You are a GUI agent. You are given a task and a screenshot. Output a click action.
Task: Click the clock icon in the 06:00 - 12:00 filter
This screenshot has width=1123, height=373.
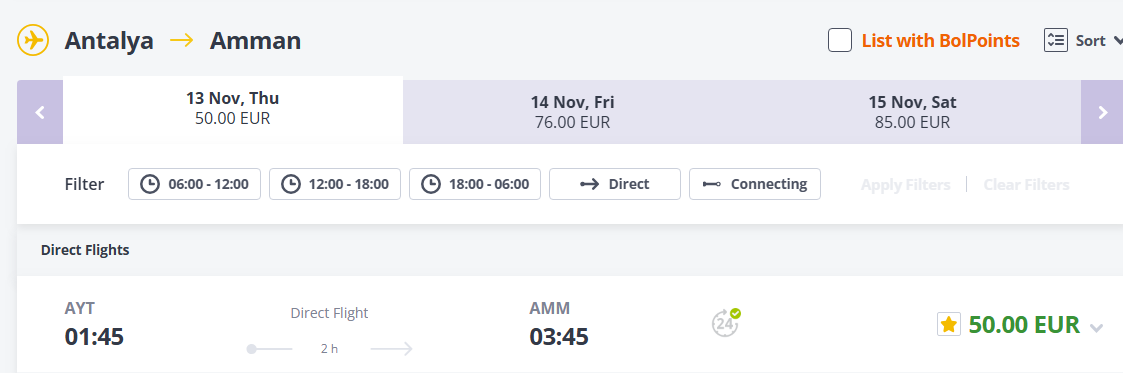(150, 184)
